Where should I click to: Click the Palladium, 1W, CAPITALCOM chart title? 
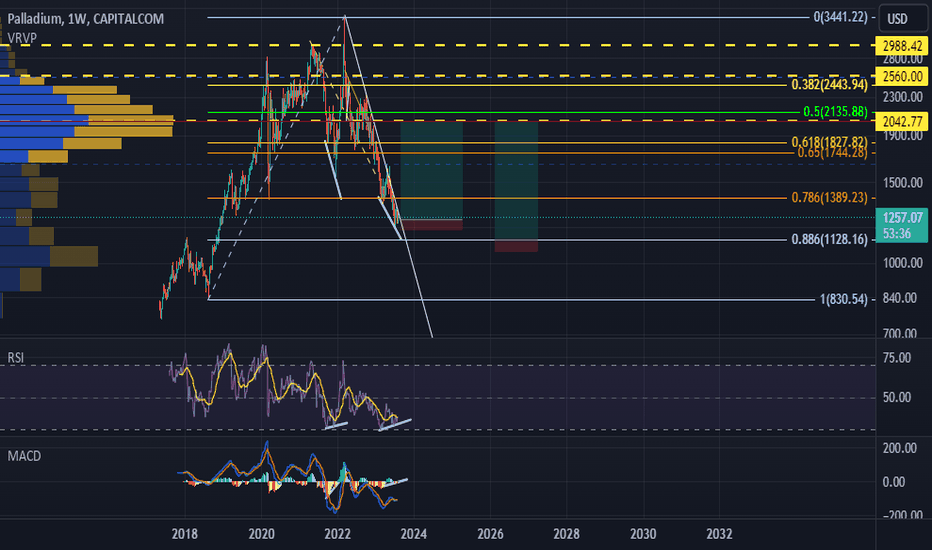pos(86,19)
